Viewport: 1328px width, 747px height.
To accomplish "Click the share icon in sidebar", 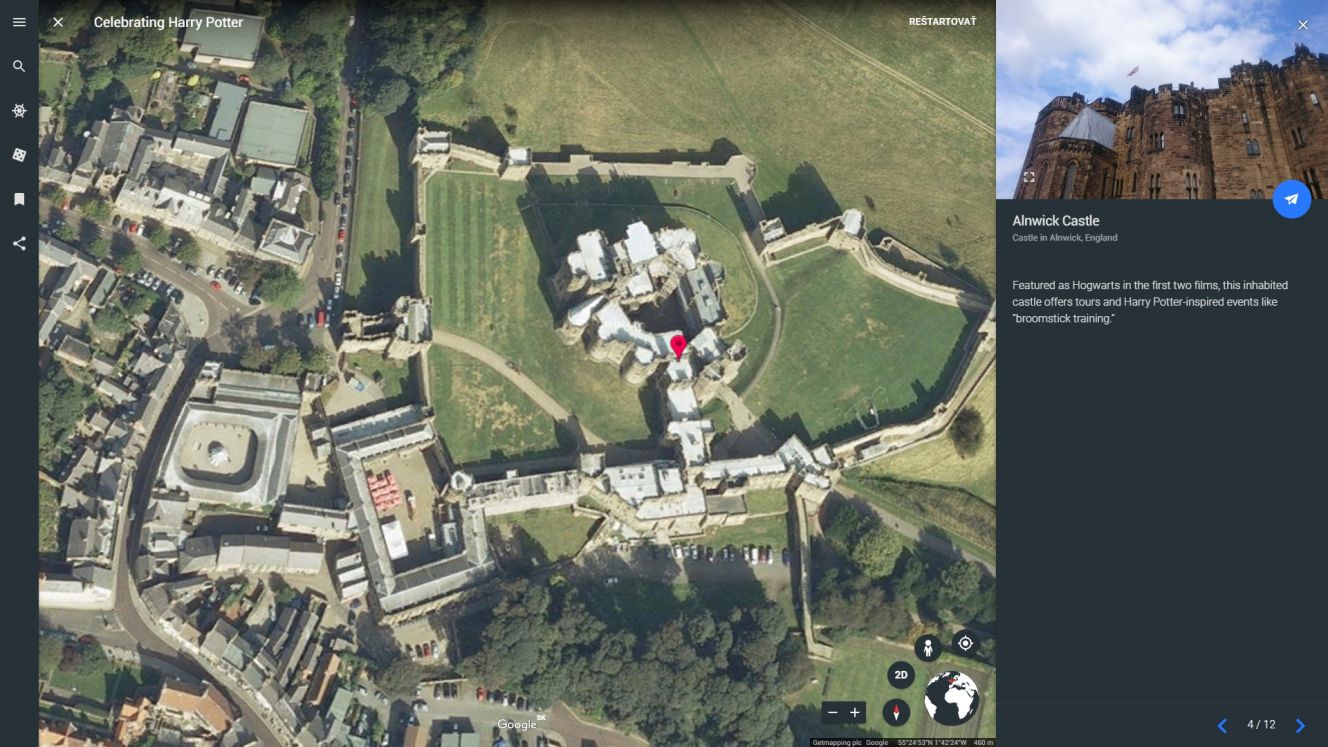I will coord(19,243).
